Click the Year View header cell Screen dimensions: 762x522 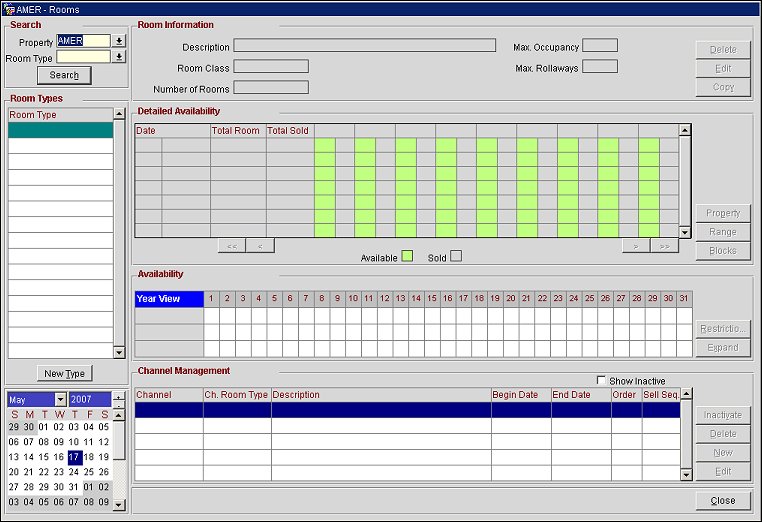pyautogui.click(x=168, y=298)
